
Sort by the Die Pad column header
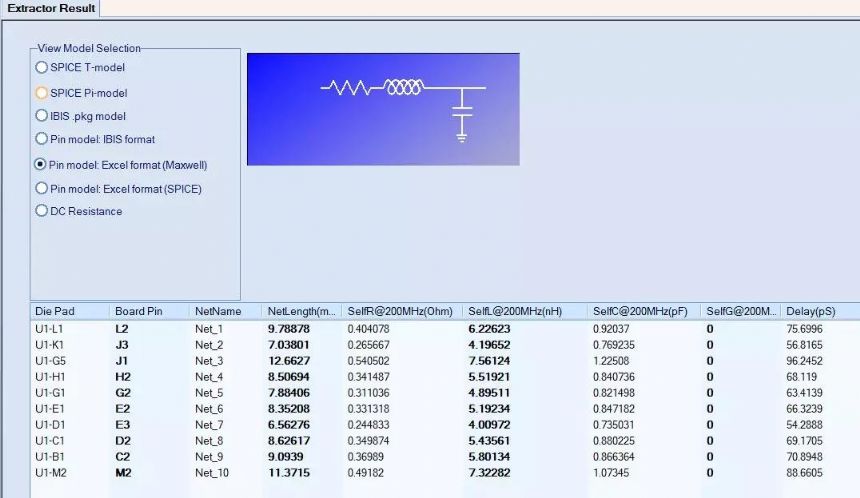tap(70, 312)
